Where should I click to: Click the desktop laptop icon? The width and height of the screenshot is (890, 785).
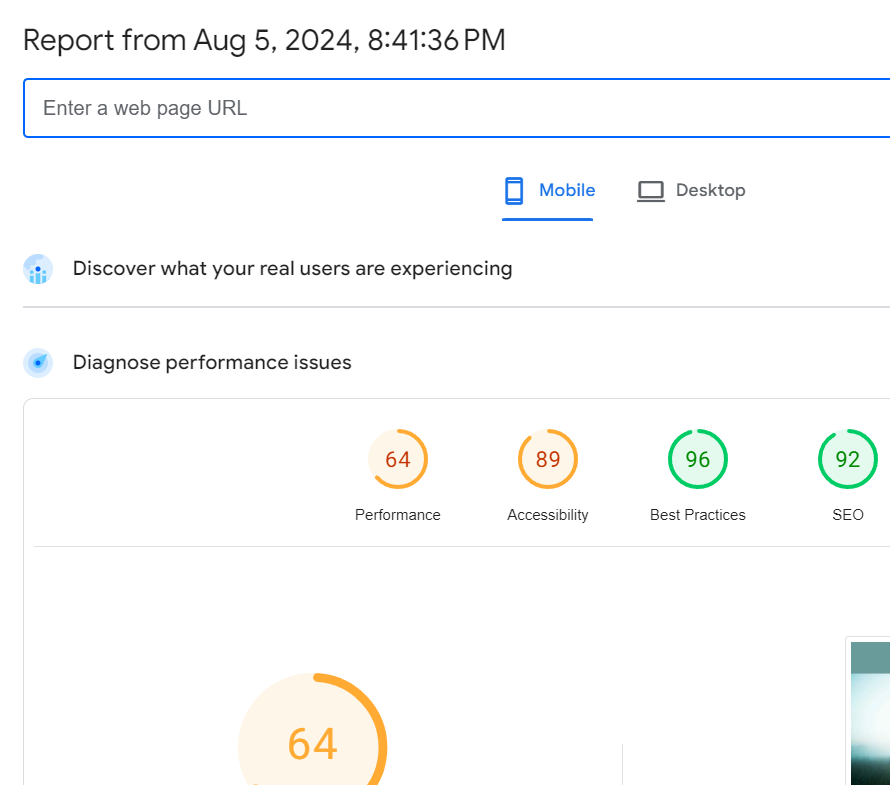click(650, 191)
